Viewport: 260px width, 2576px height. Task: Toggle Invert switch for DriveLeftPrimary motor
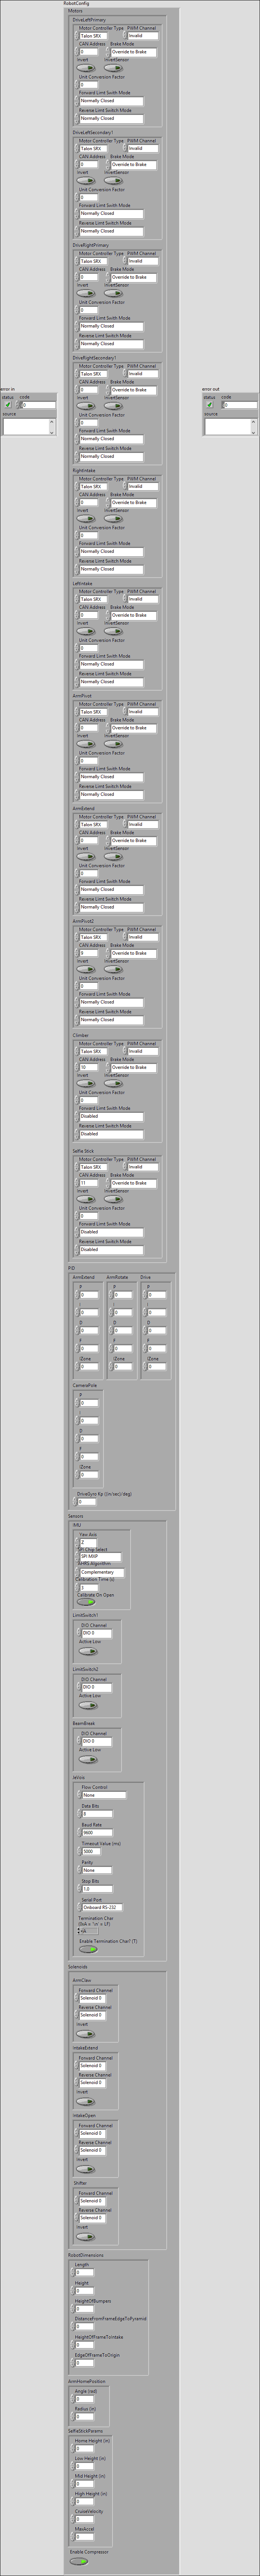[86, 69]
